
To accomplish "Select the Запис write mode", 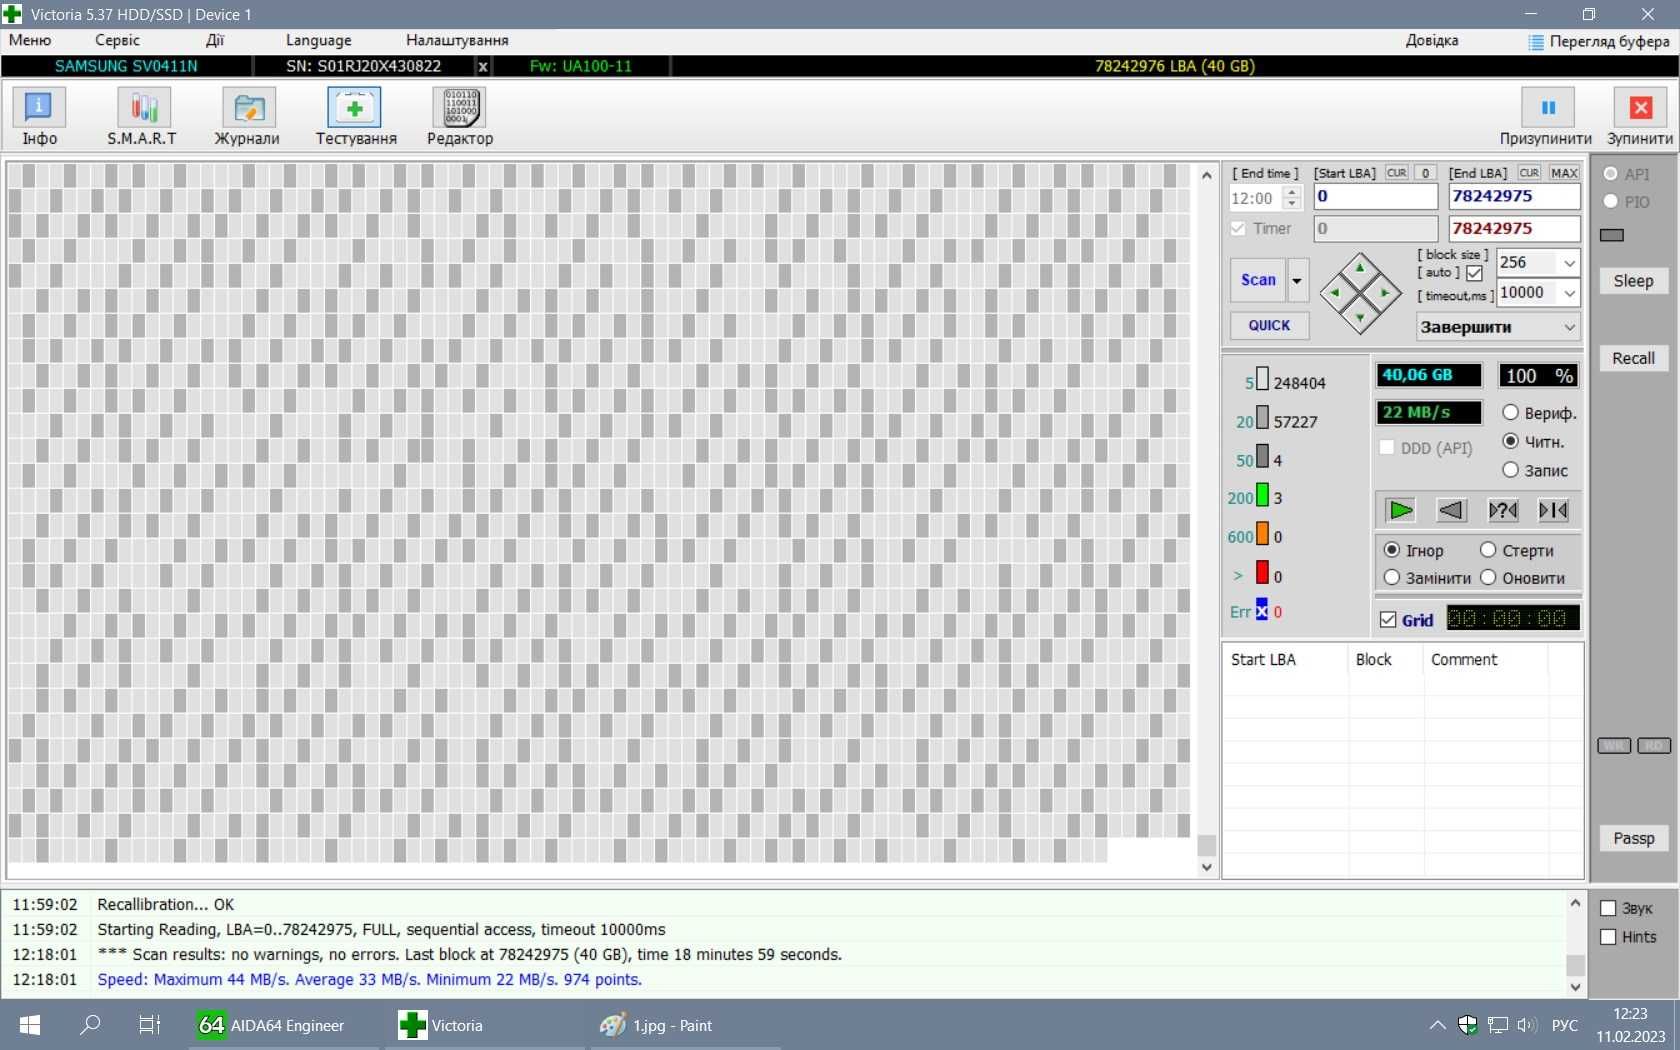I will coord(1510,470).
